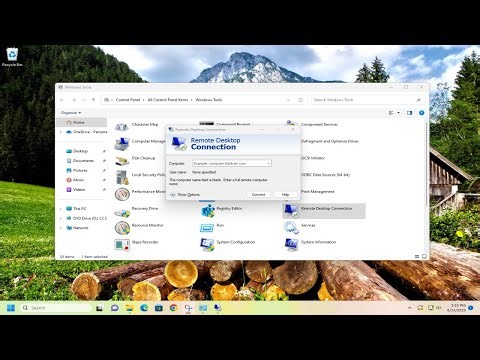Image resolution: width=480 pixels, height=360 pixels.
Task: Select the Run tool icon
Action: click(x=207, y=228)
